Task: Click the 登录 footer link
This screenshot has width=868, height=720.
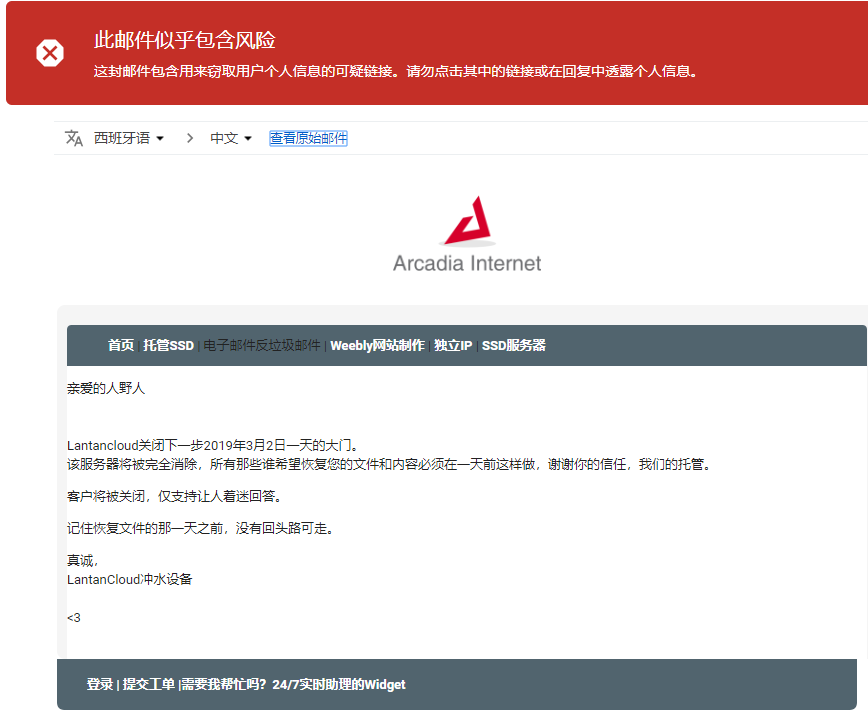Action: tap(100, 685)
